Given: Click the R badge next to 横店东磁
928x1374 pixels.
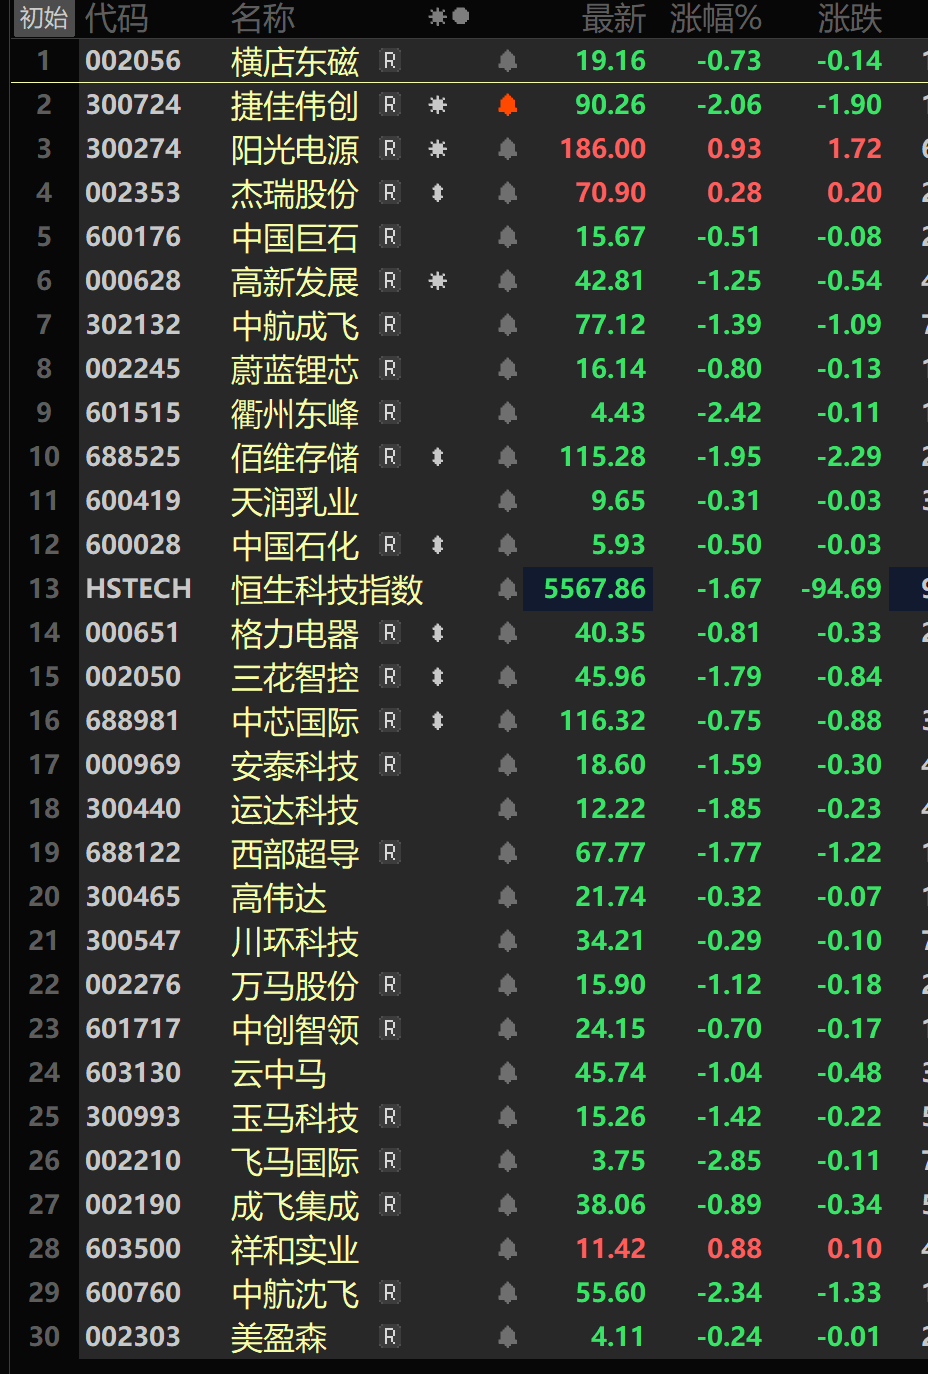Looking at the screenshot, I should coord(390,61).
